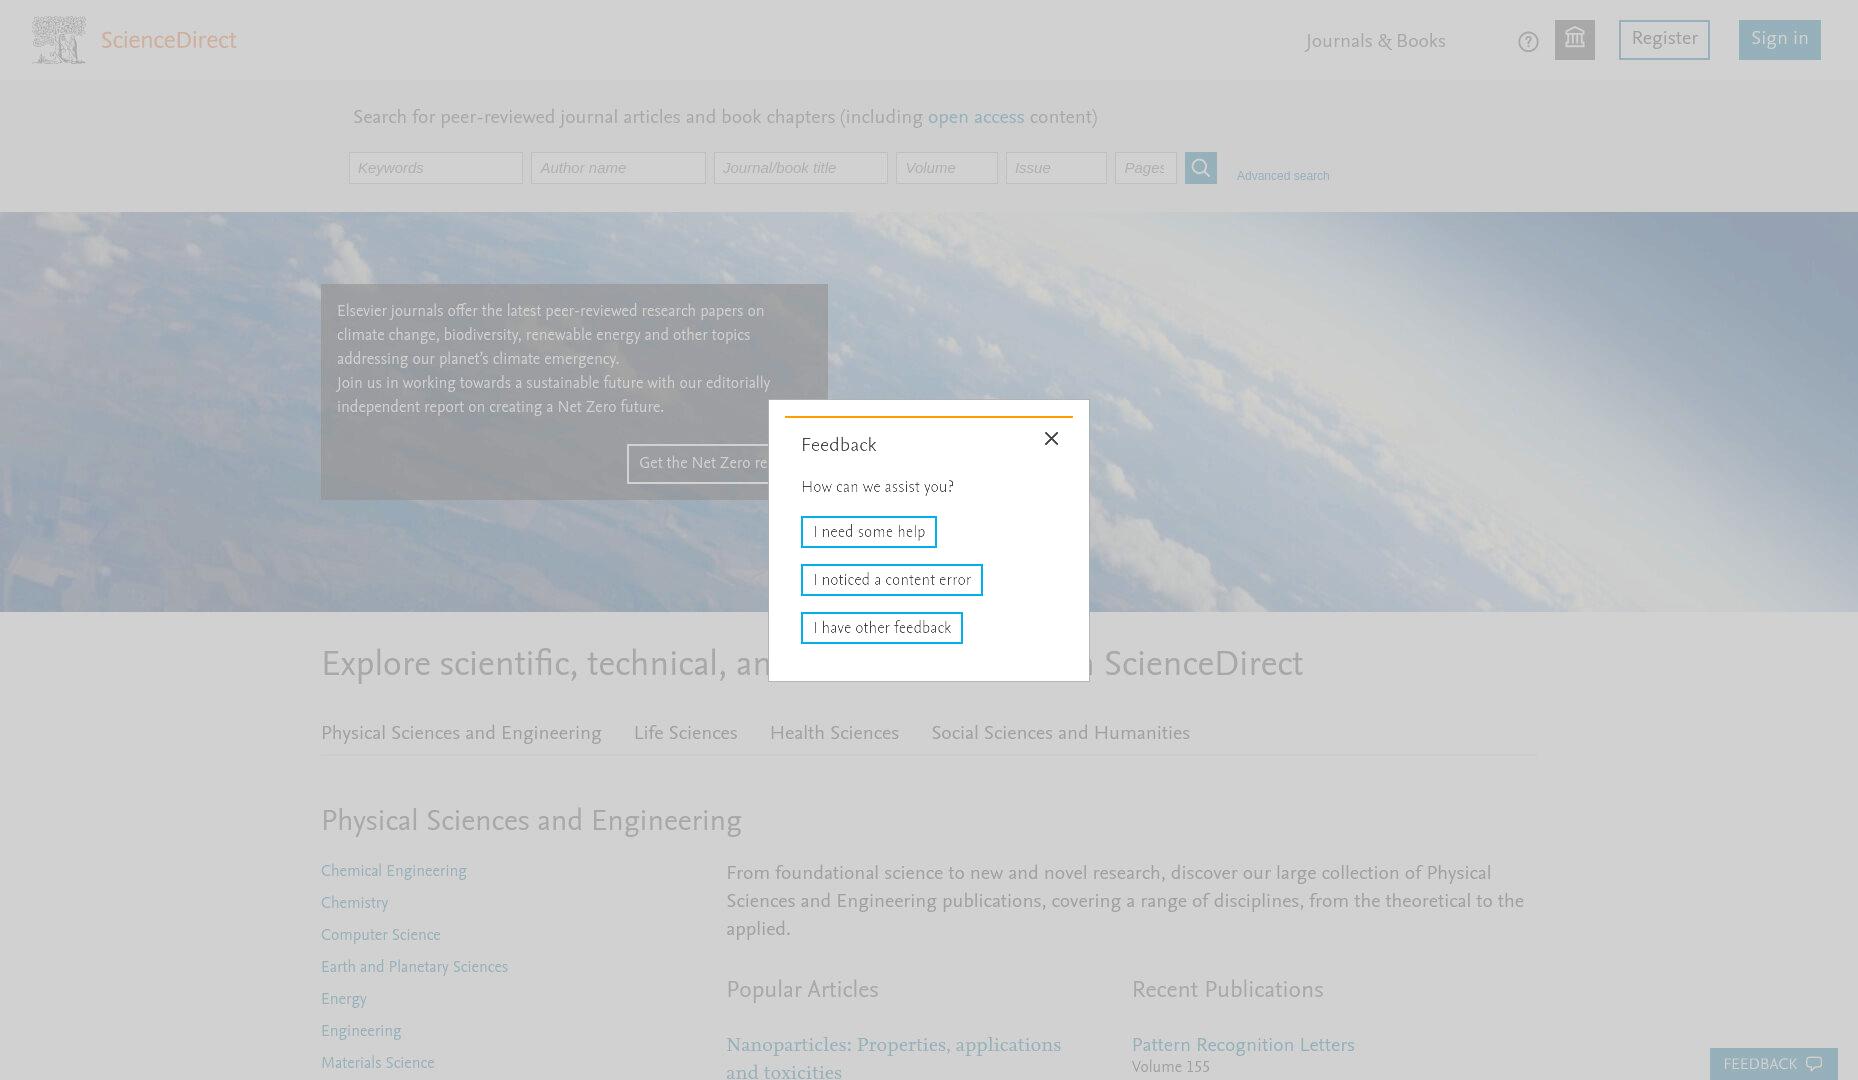Close the Feedback dialog
Viewport: 1858px width, 1080px height.
[x=1051, y=439]
